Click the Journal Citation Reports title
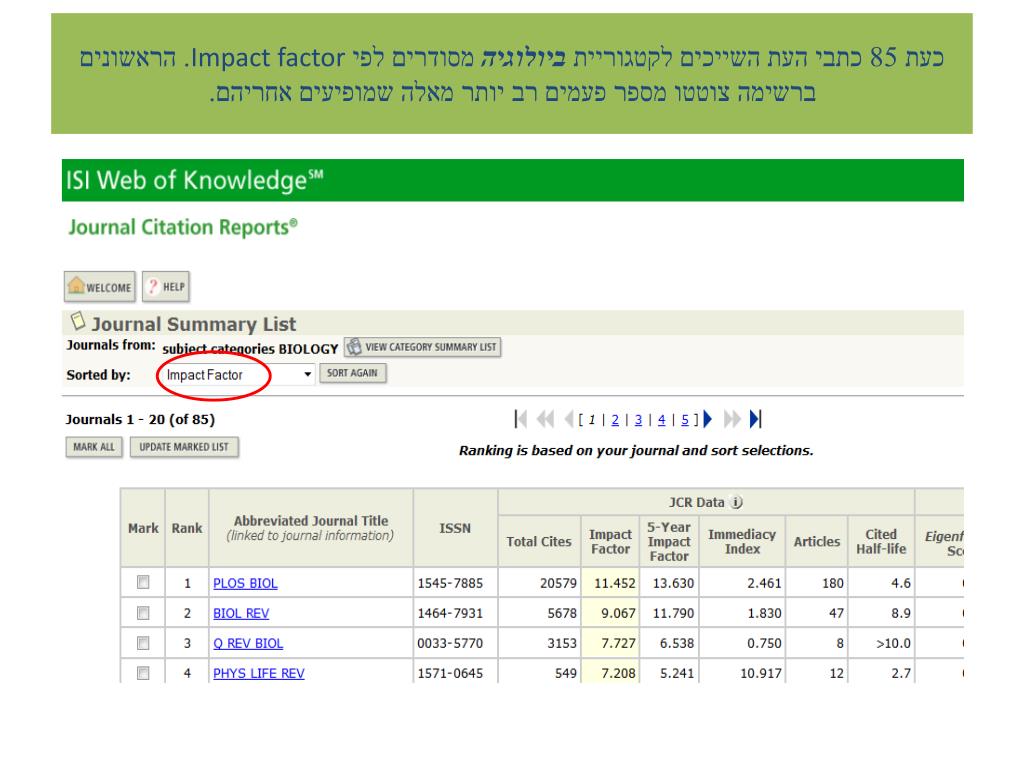Viewport: 1024px width, 768px height. tap(183, 227)
